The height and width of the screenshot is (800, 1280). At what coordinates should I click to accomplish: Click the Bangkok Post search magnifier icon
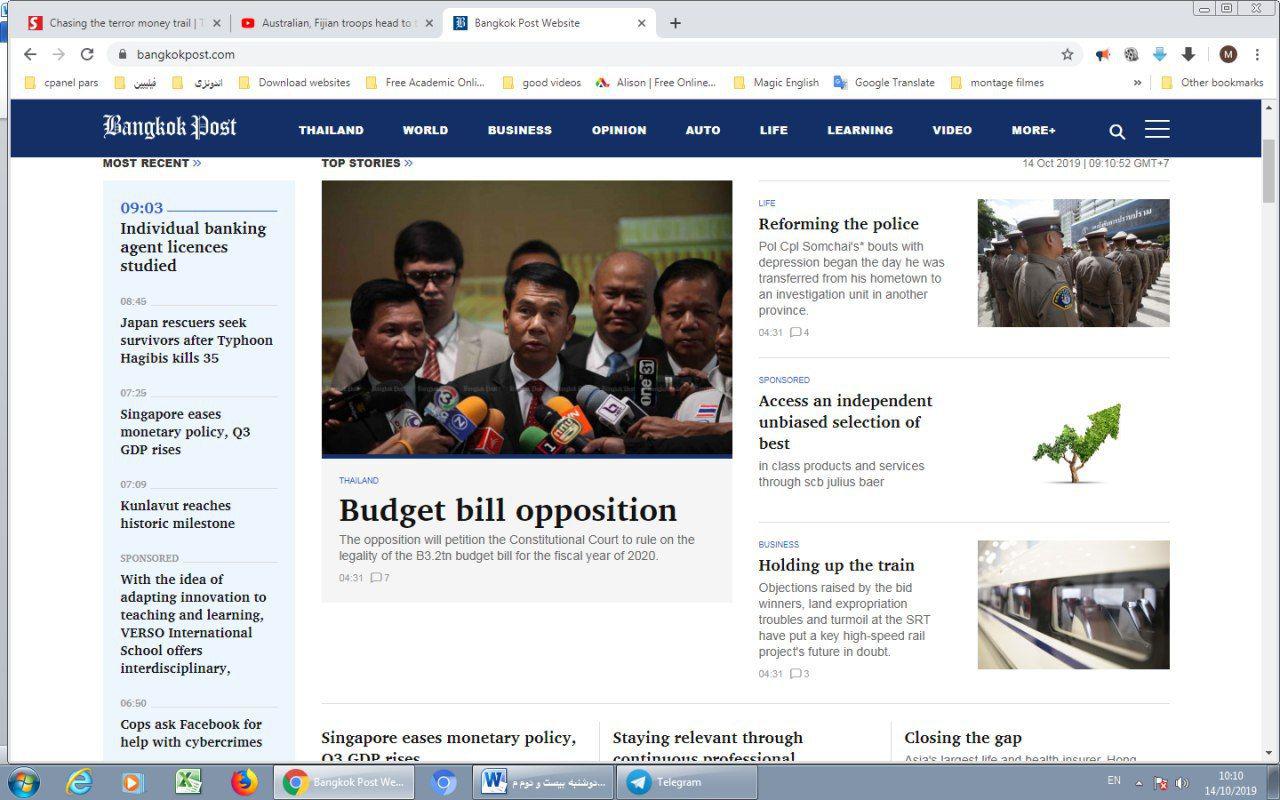[1117, 131]
